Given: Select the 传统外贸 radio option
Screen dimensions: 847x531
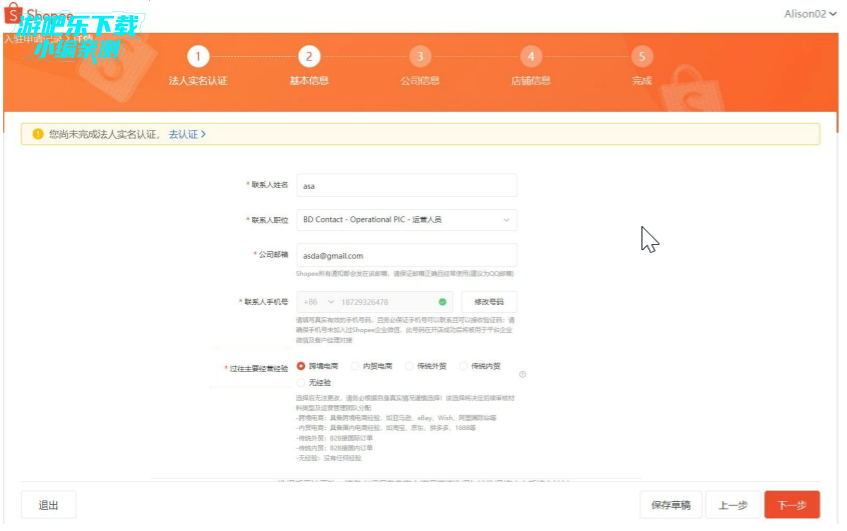Looking at the screenshot, I should 409,366.
